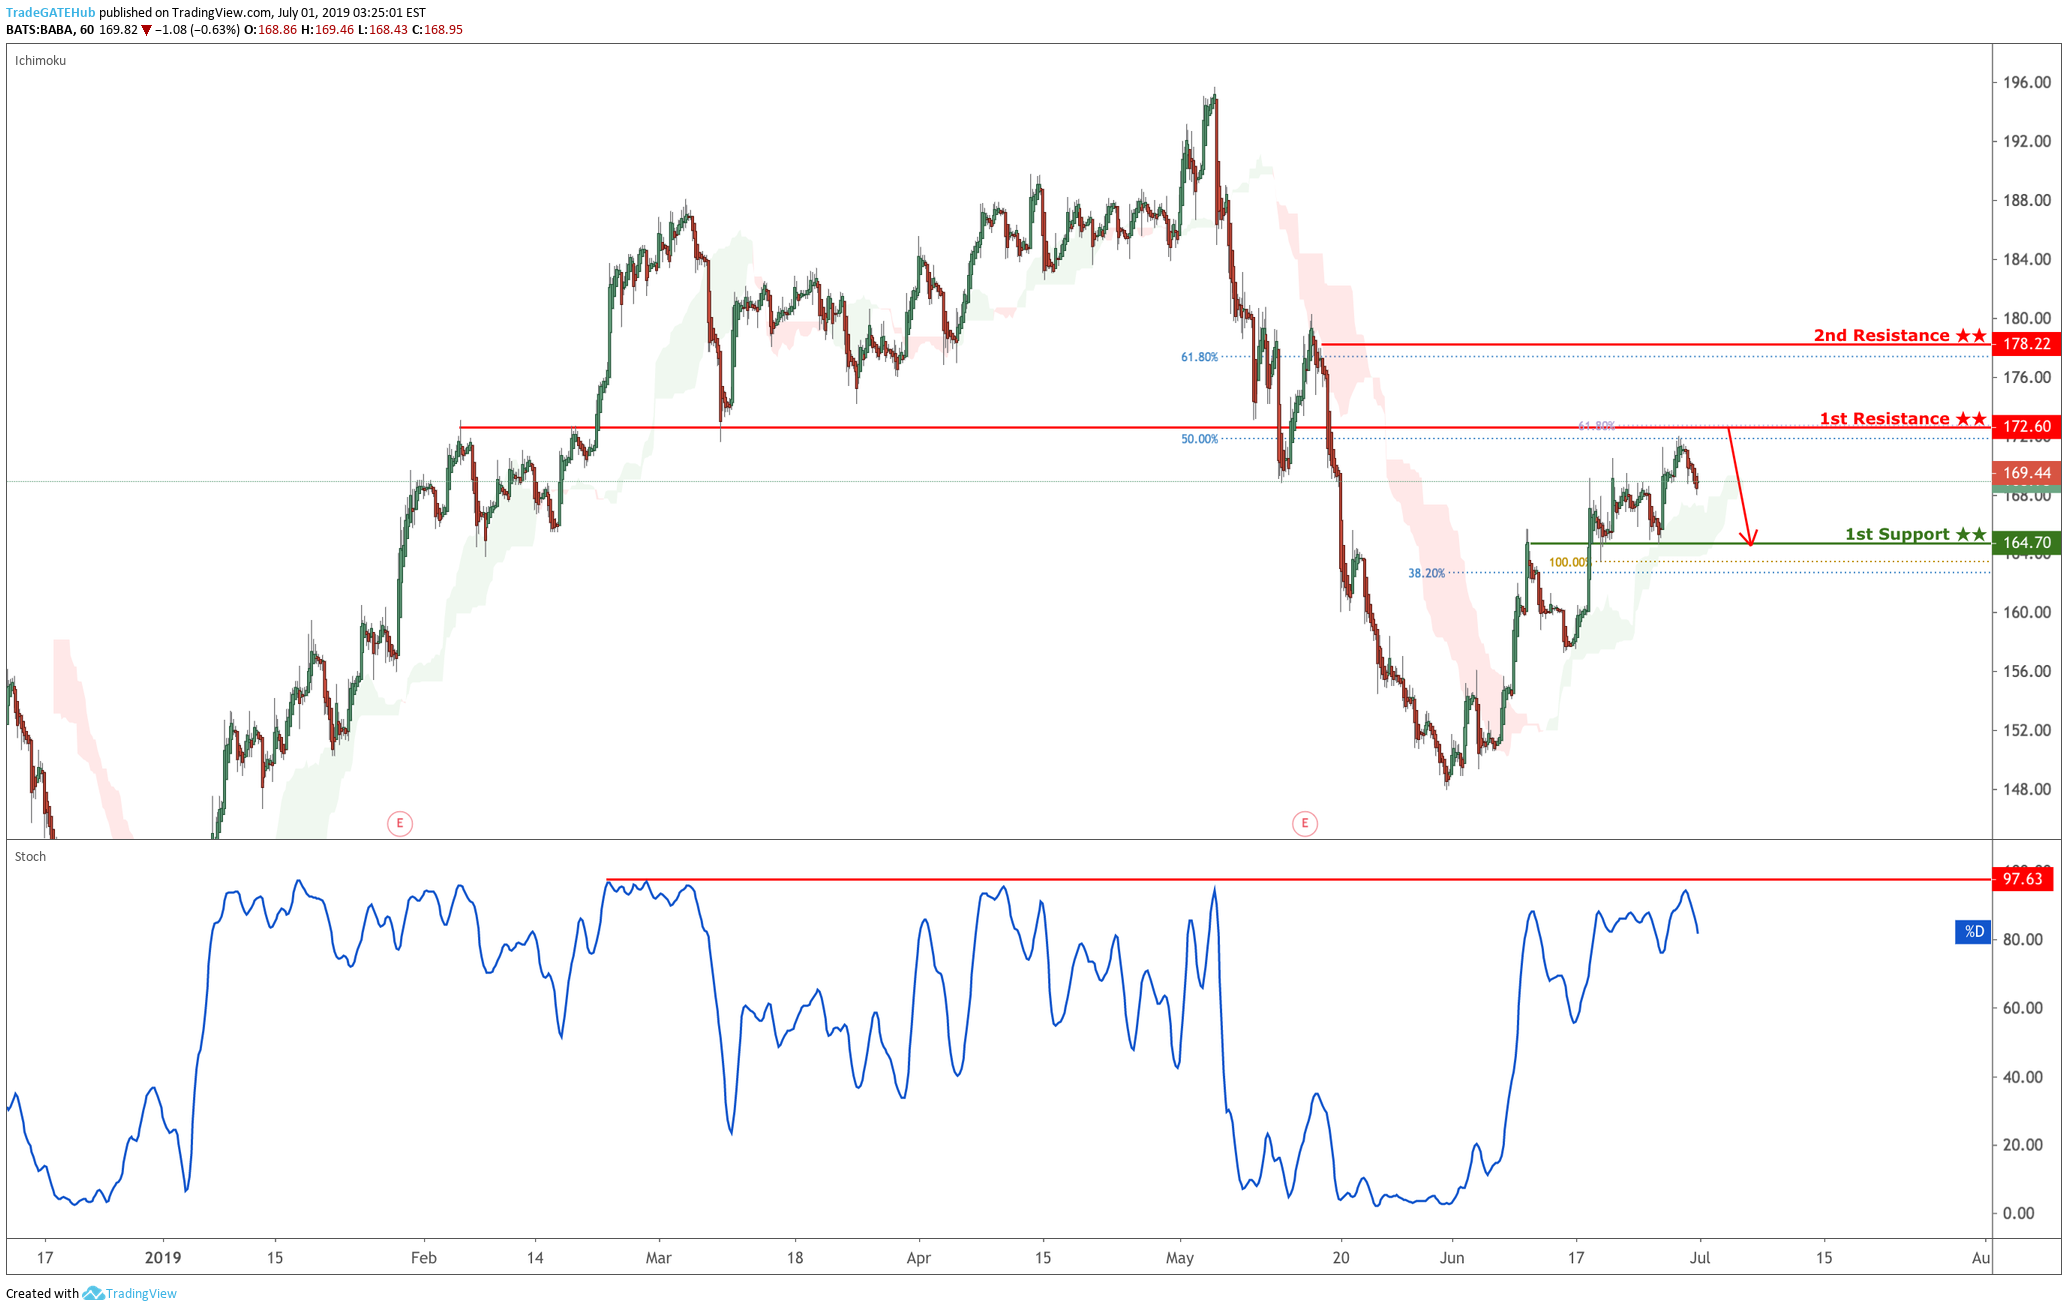Click the Jun date on time axis
The width and height of the screenshot is (2068, 1311).
pyautogui.click(x=1452, y=1258)
